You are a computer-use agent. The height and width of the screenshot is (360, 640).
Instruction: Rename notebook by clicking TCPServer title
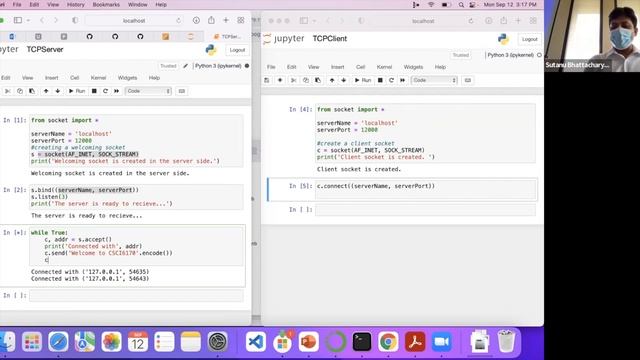(45, 49)
